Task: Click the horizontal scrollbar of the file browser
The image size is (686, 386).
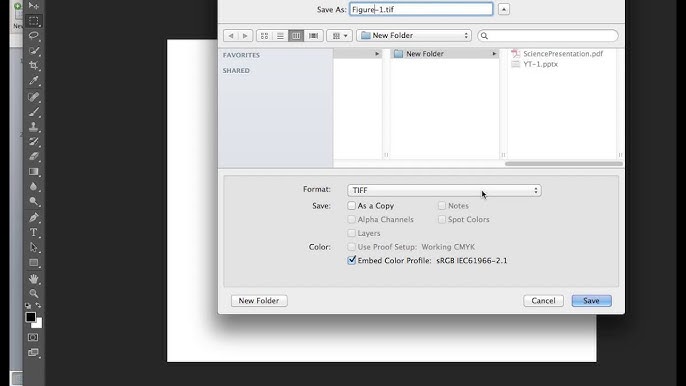Action: [x=564, y=164]
